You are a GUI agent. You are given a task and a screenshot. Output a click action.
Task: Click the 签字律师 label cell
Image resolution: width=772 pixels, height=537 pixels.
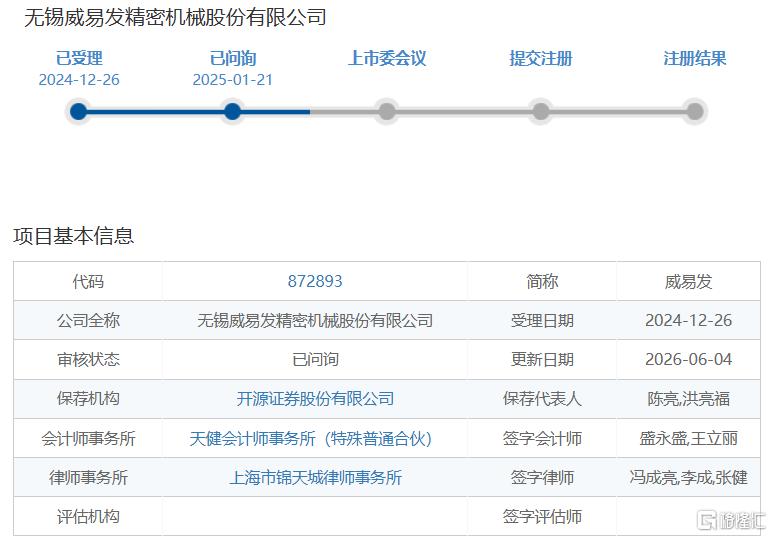pyautogui.click(x=542, y=477)
